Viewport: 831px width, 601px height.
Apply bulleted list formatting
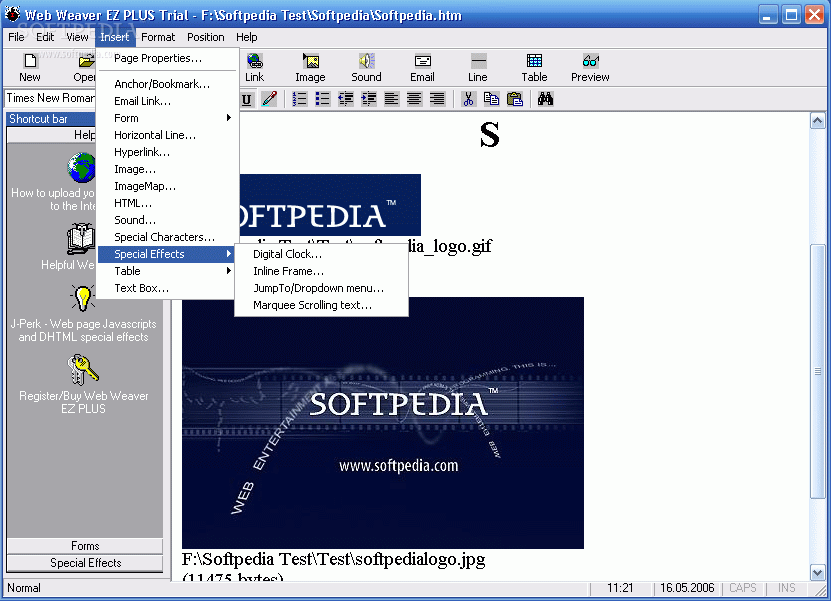(323, 99)
